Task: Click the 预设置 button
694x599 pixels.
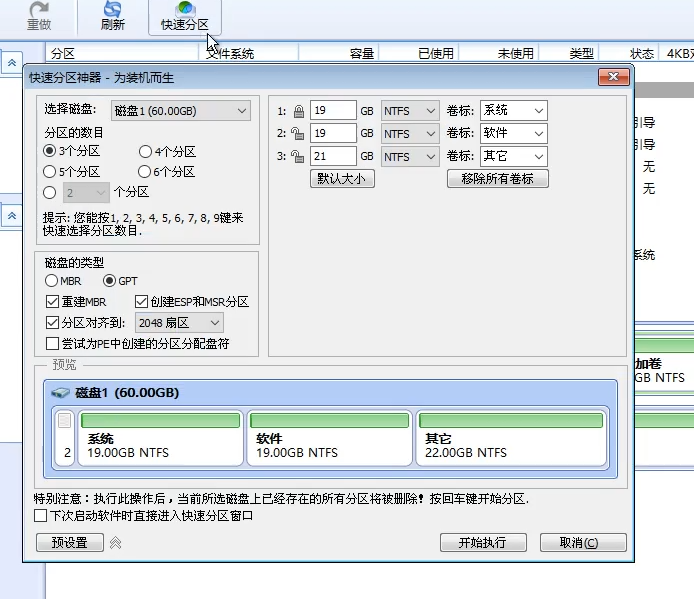Action: 70,542
